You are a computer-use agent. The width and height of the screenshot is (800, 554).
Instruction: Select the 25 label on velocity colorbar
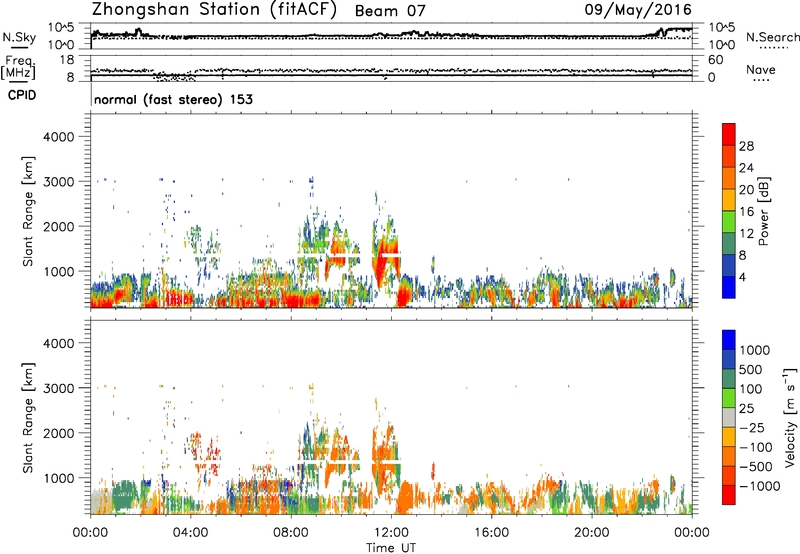pyautogui.click(x=746, y=409)
